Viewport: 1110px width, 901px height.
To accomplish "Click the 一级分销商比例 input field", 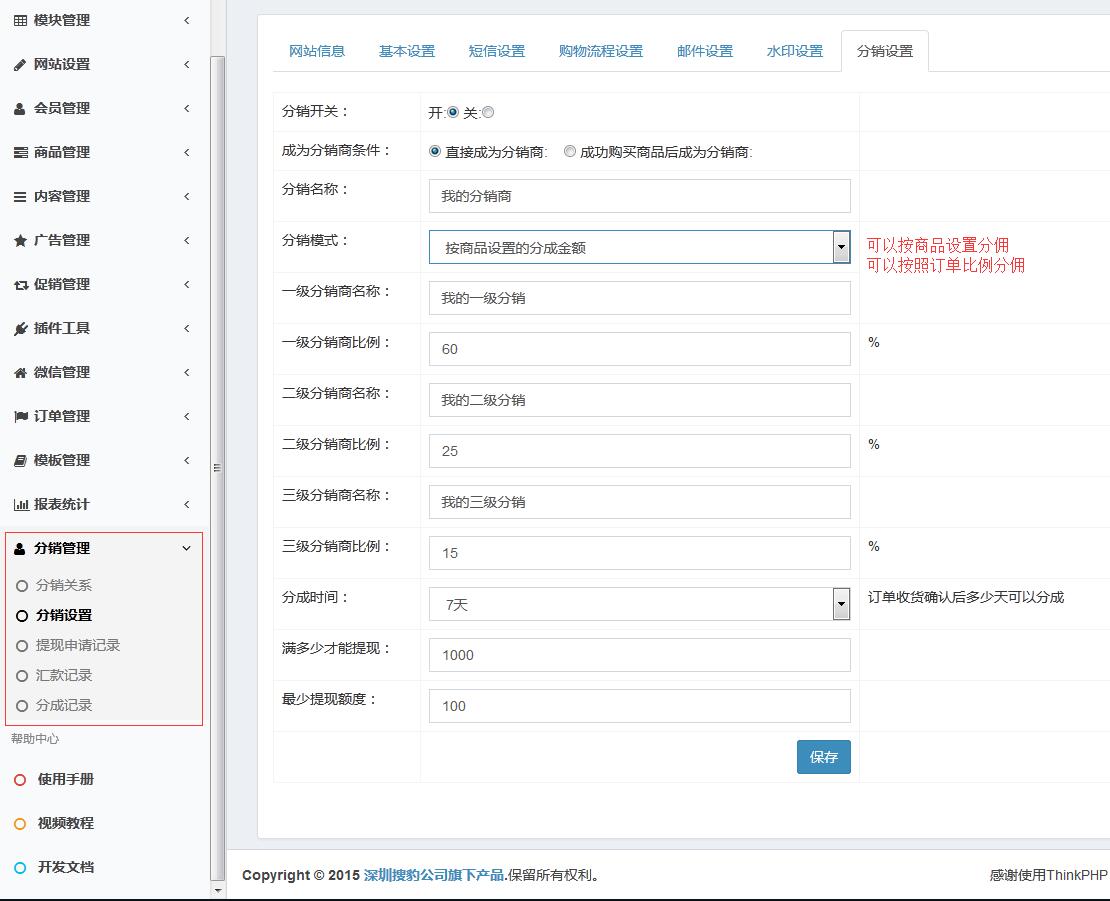I will click(x=639, y=349).
